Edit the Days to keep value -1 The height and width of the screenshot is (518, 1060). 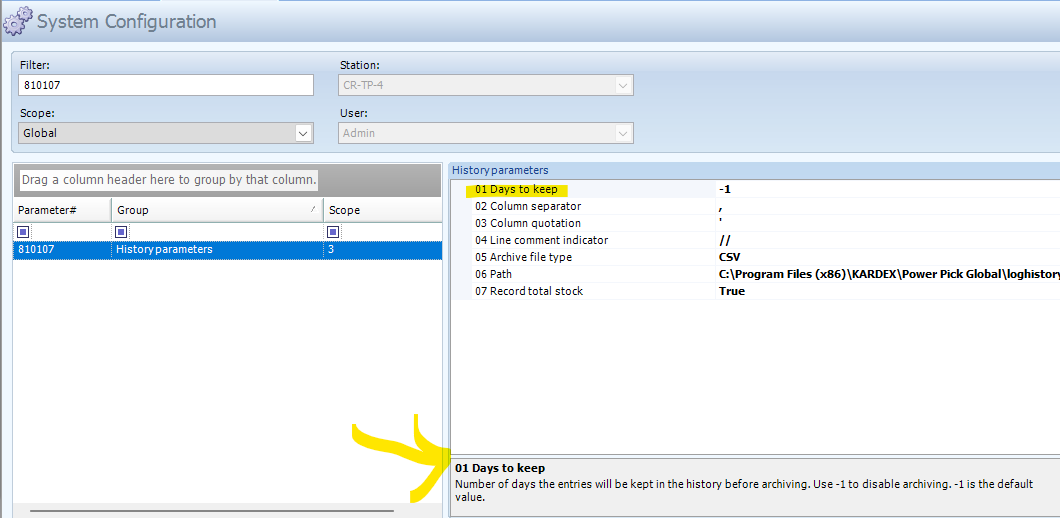pyautogui.click(x=880, y=189)
